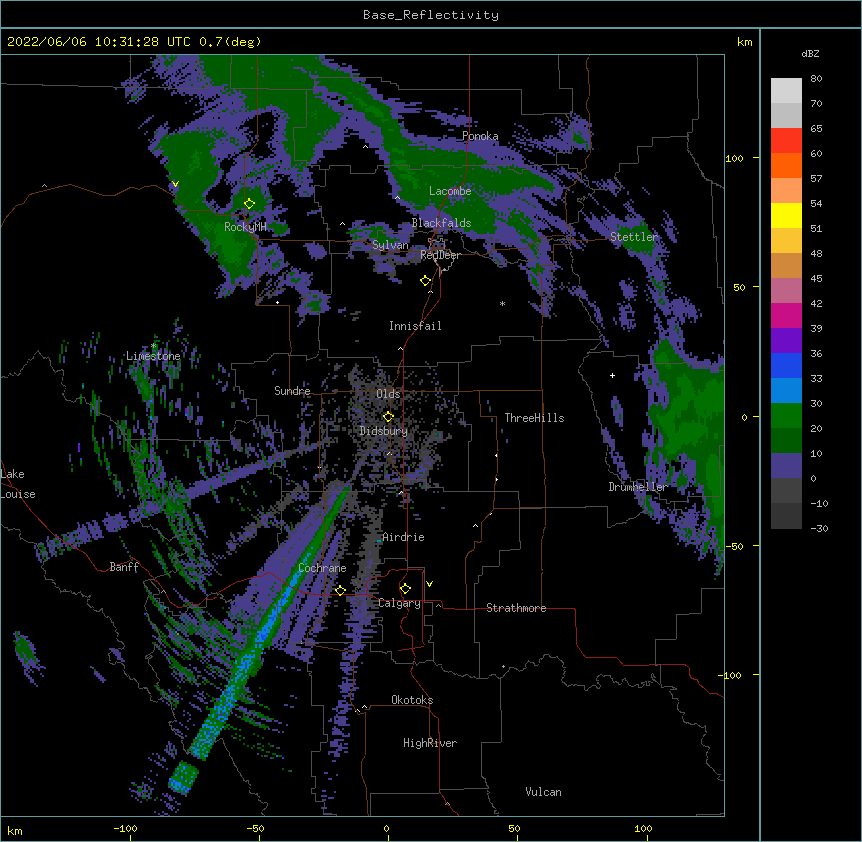This screenshot has height=842, width=862.
Task: Click the km unit label at top right
Action: [x=744, y=42]
